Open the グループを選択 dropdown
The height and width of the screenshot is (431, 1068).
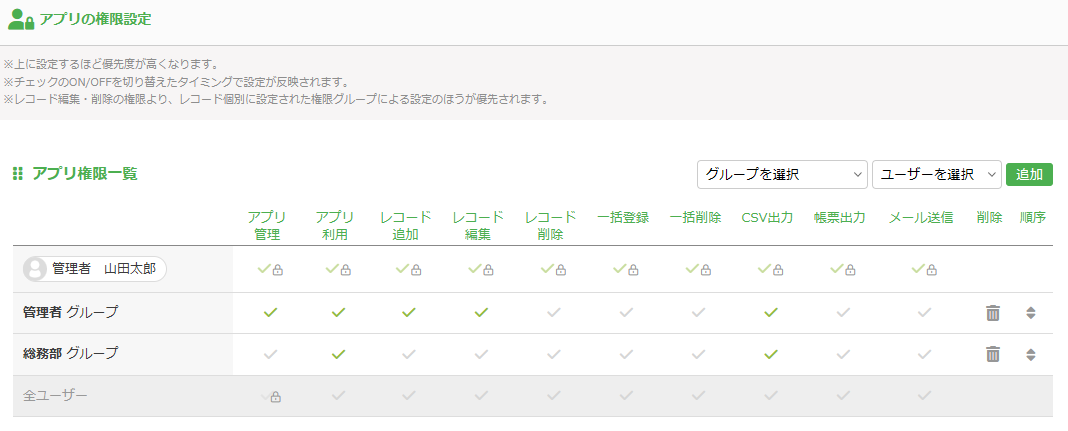tap(782, 174)
